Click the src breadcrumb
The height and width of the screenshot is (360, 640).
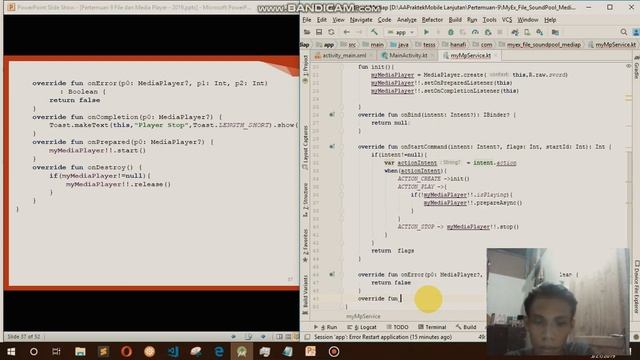click(349, 44)
